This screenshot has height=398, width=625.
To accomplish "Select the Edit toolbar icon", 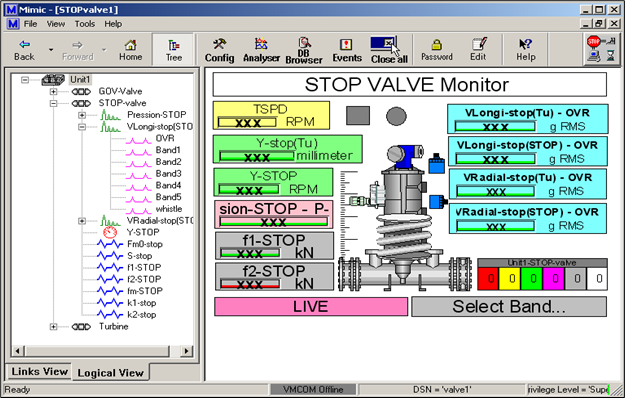I will 478,50.
